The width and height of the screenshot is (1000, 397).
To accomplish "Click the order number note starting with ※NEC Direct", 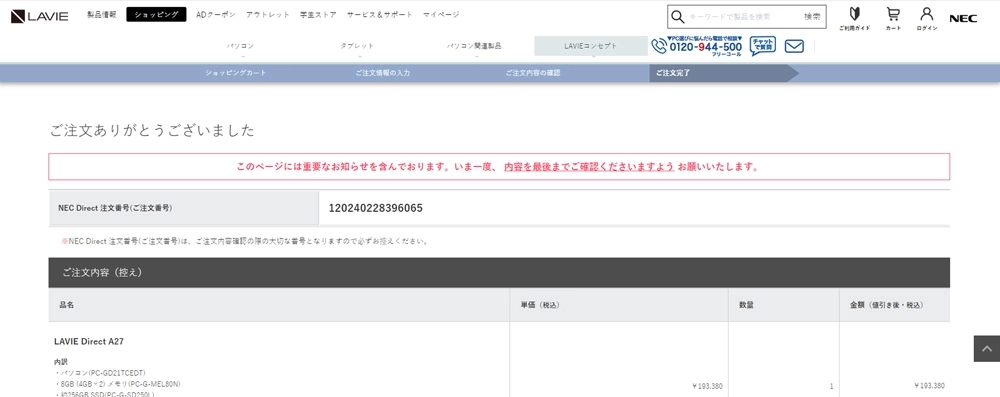I will click(x=245, y=242).
